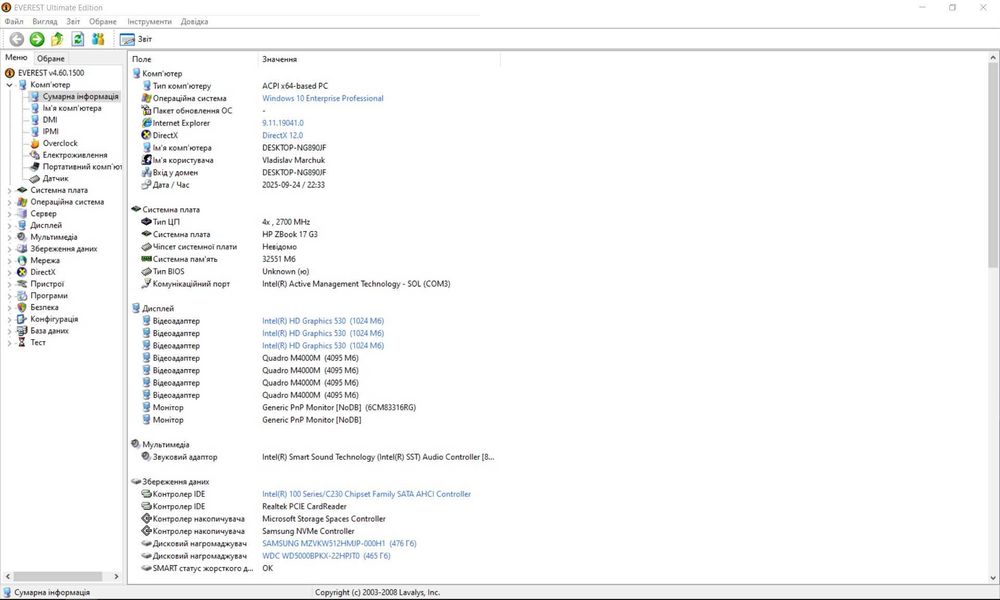Click the Комунікаційний порт row icon
The width and height of the screenshot is (1000, 600).
pos(147,284)
